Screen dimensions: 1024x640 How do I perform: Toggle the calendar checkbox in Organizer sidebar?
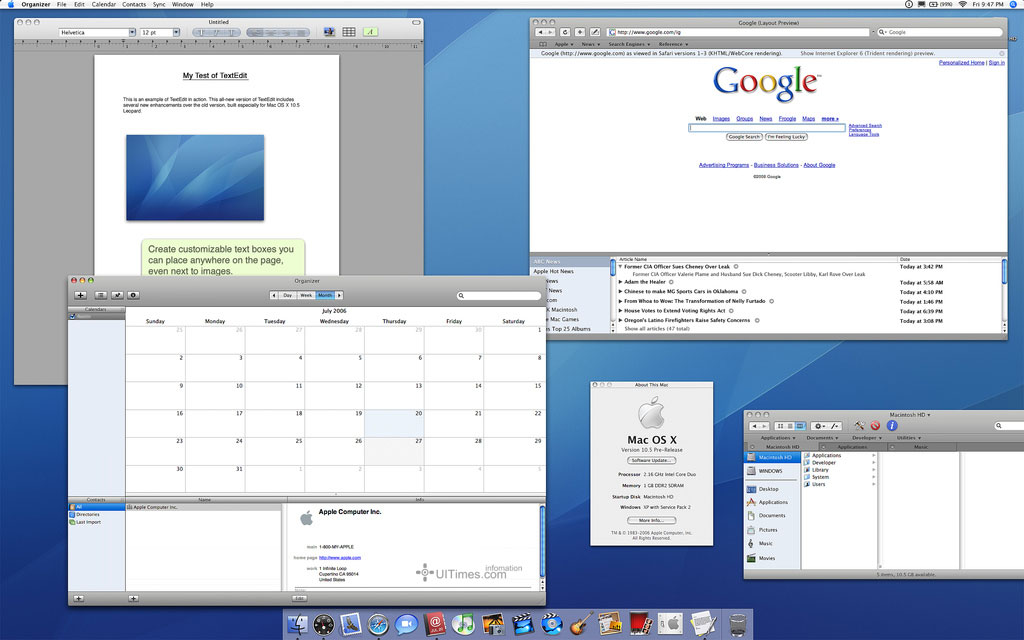(72, 316)
